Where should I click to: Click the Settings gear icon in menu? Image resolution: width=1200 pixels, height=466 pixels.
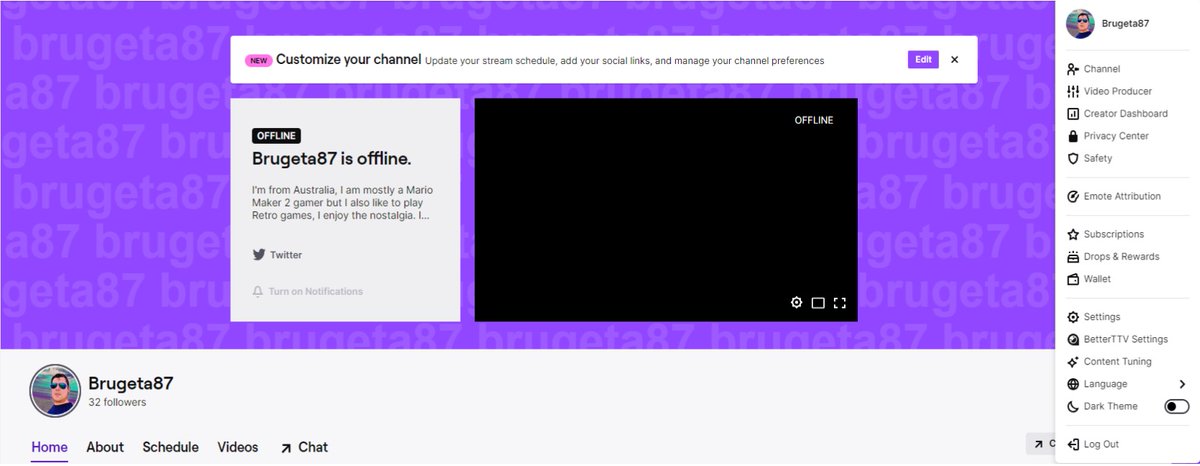point(1073,317)
